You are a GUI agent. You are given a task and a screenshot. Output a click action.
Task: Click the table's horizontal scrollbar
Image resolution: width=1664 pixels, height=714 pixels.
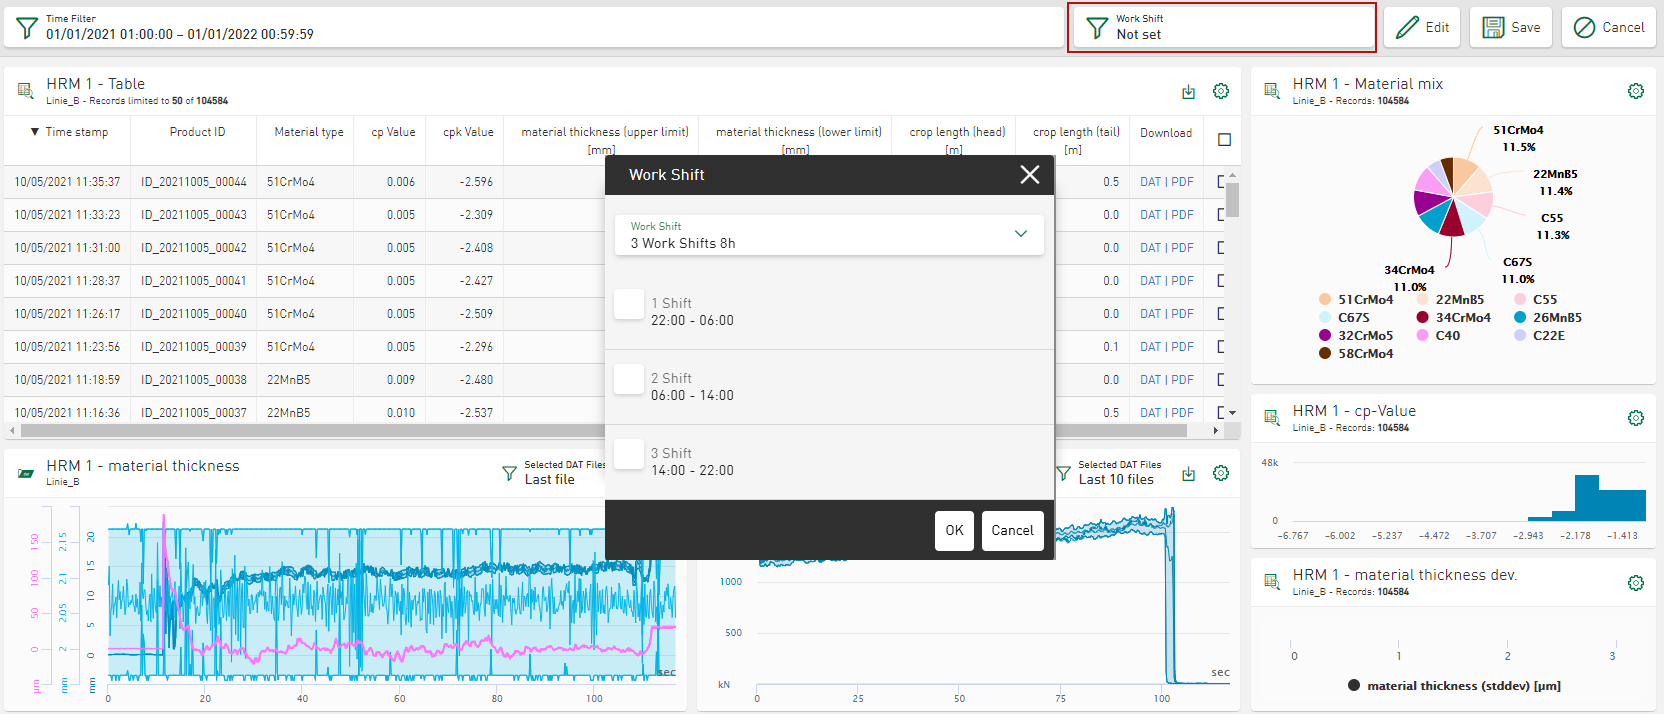[600, 431]
